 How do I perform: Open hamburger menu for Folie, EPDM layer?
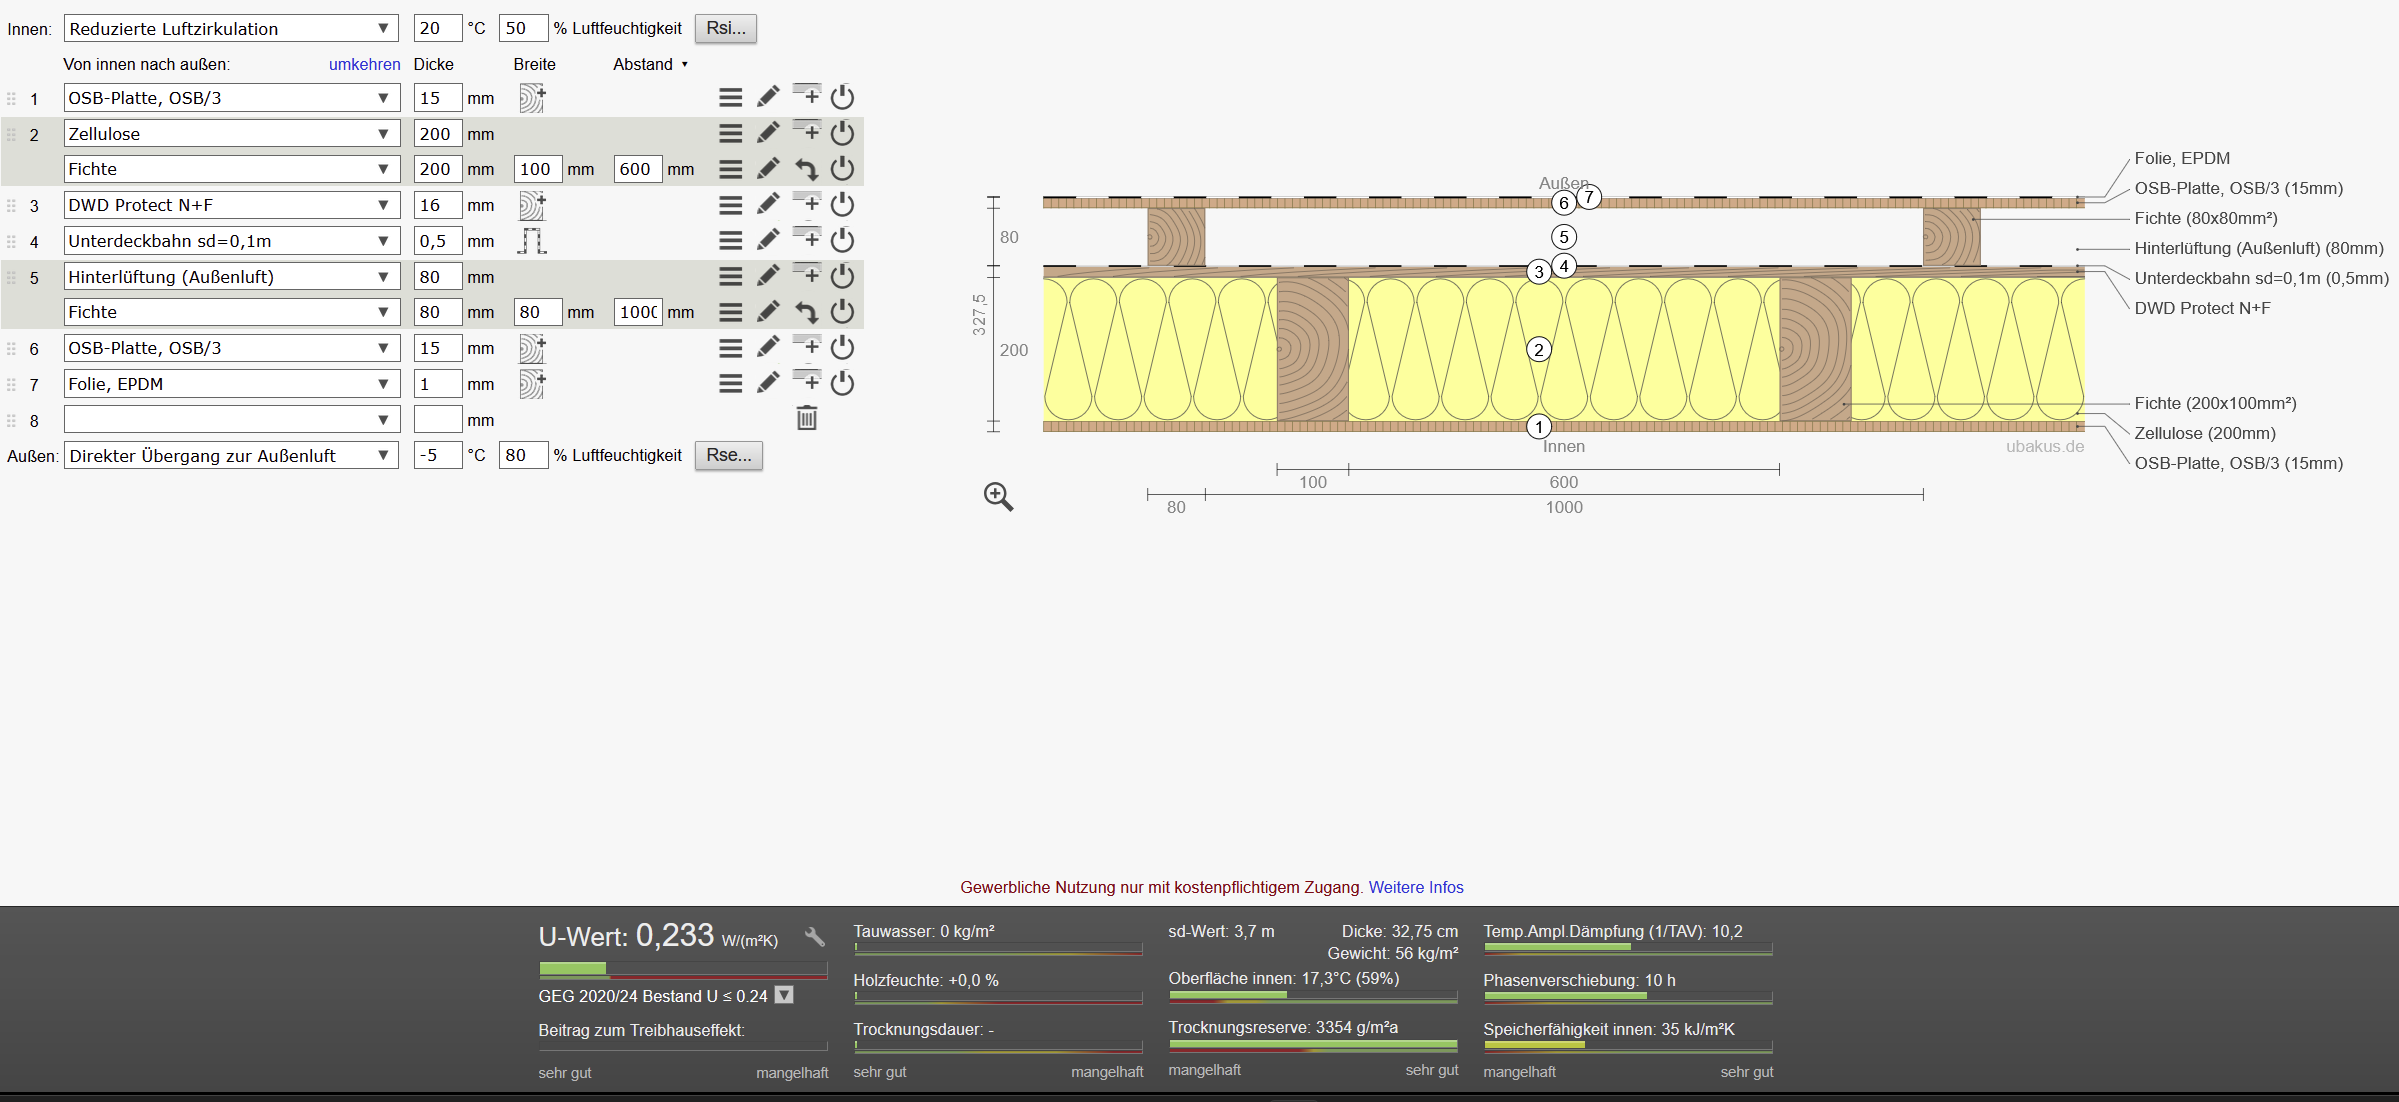(731, 383)
